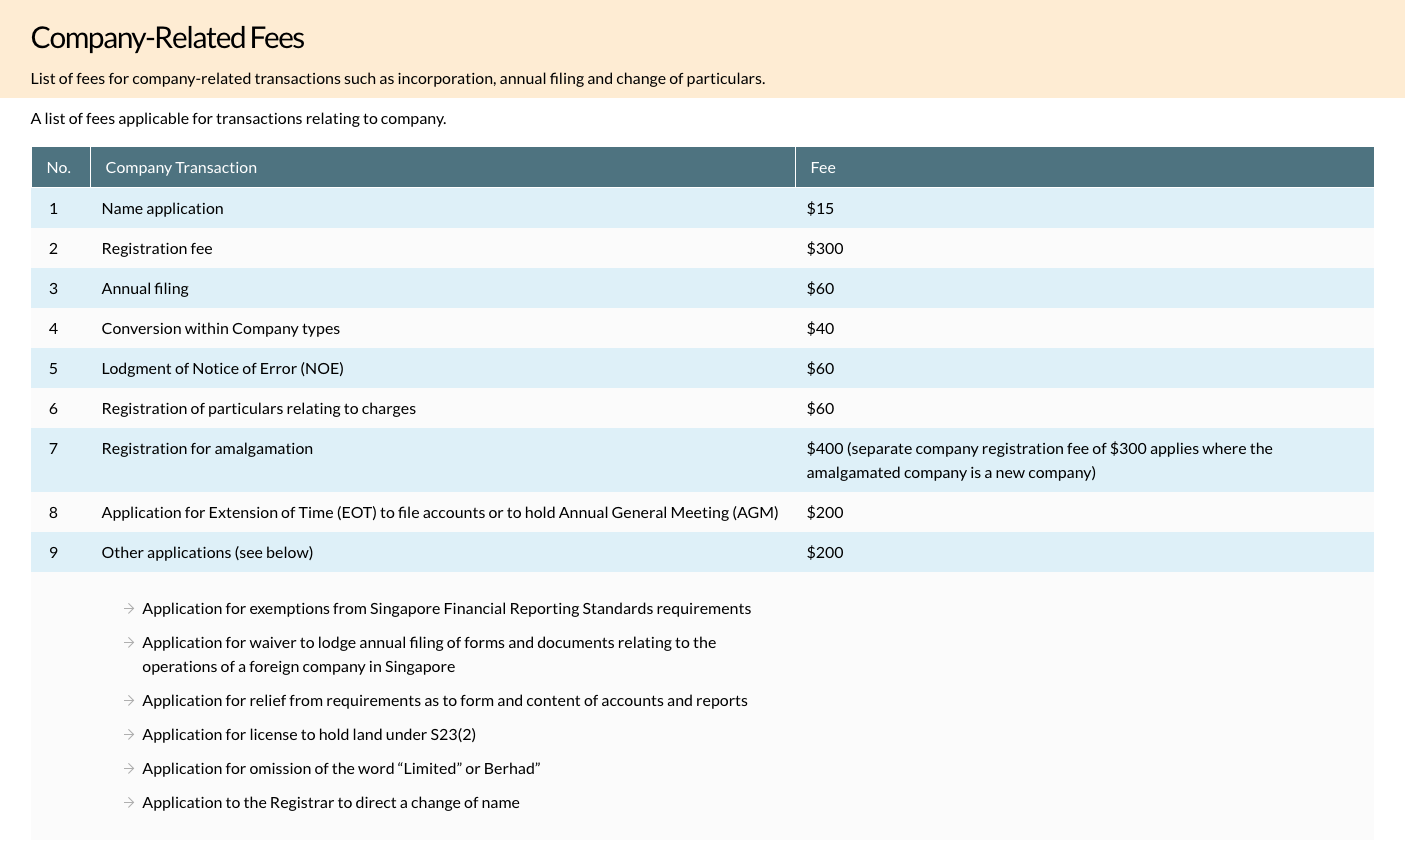The image size is (1405, 864).
Task: Select the 'List of fees for company-related transactions' subtitle
Action: pos(398,79)
